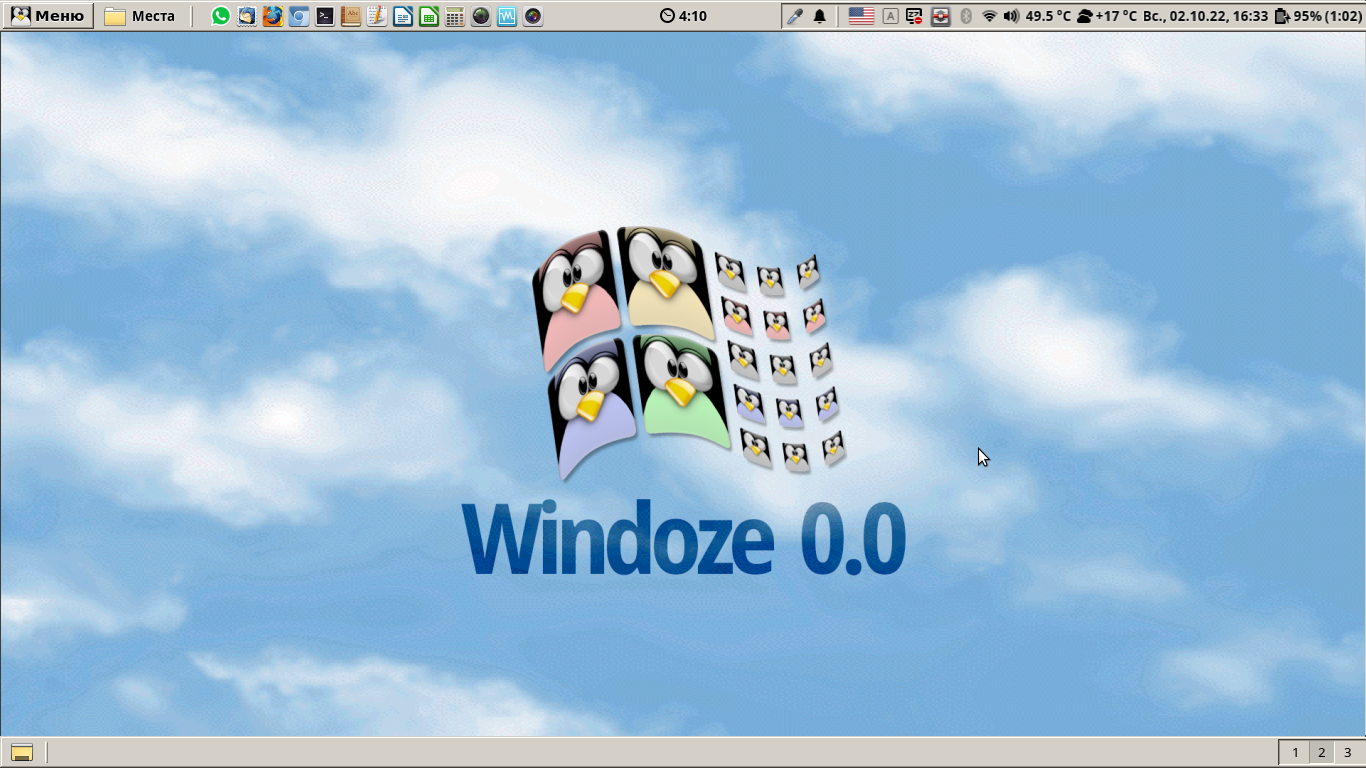This screenshot has height=768, width=1366.
Task: Open battery status 95% (1:02)
Action: [1318, 16]
